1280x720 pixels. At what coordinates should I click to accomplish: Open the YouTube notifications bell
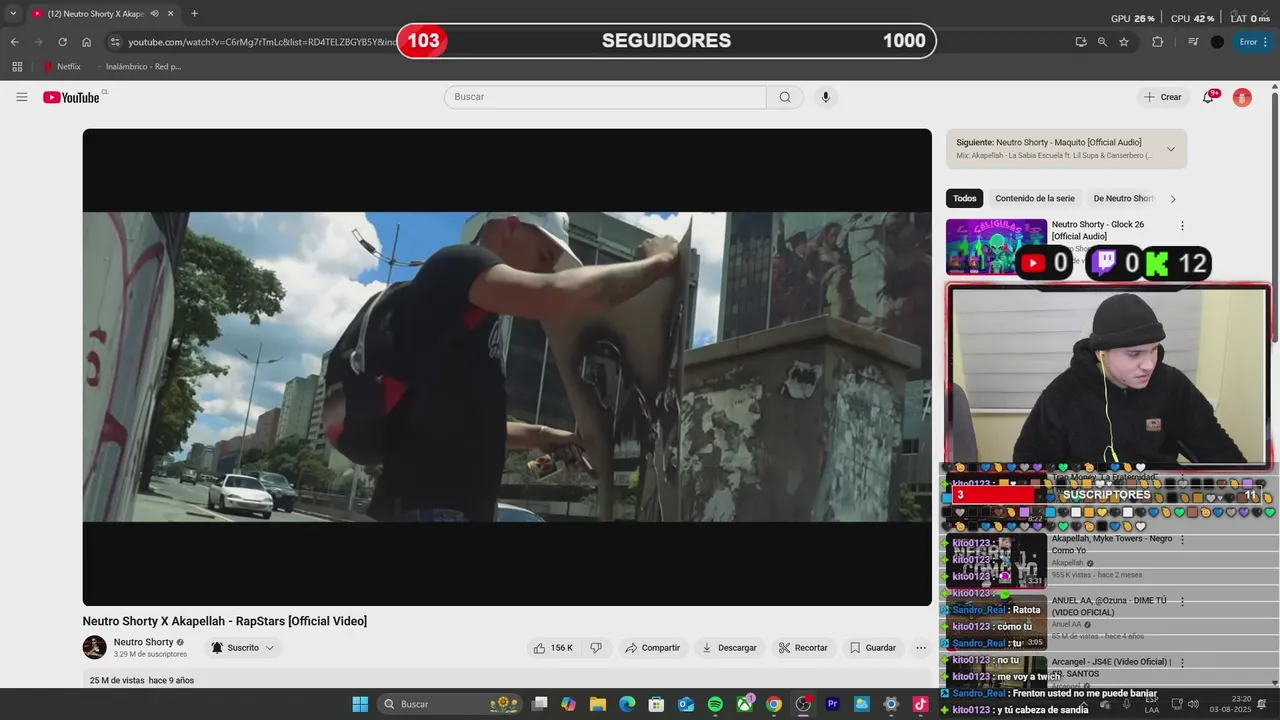(1209, 97)
